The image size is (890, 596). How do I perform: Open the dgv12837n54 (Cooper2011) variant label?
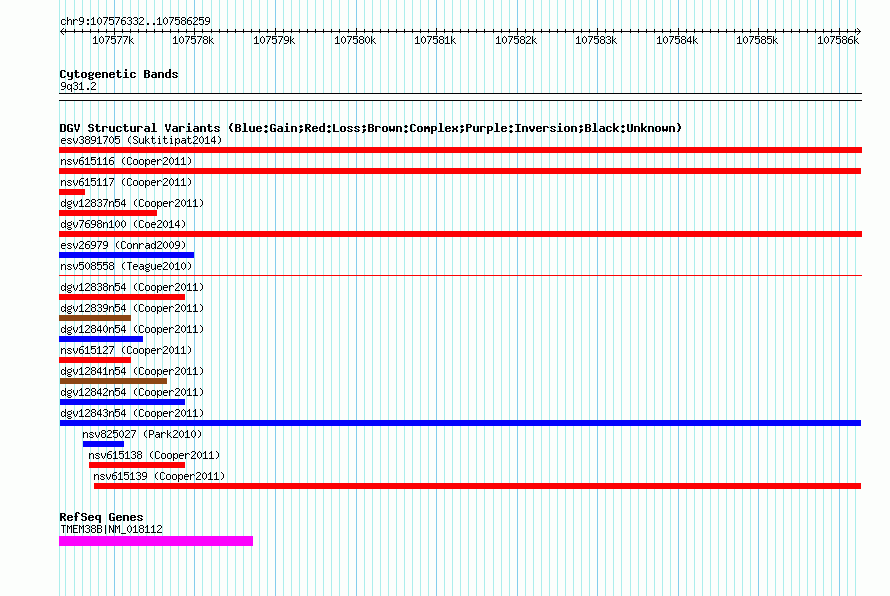point(132,203)
